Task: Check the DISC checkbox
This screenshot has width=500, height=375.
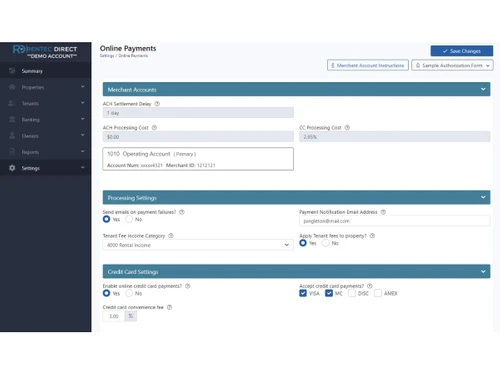Action: coord(352,293)
